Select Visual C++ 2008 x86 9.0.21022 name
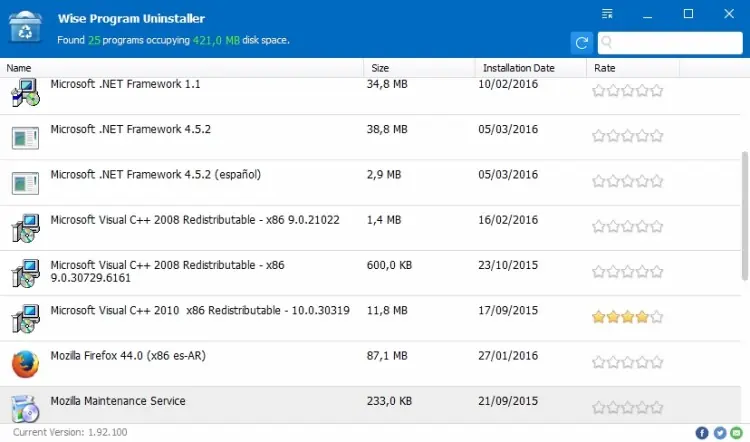 coord(195,220)
